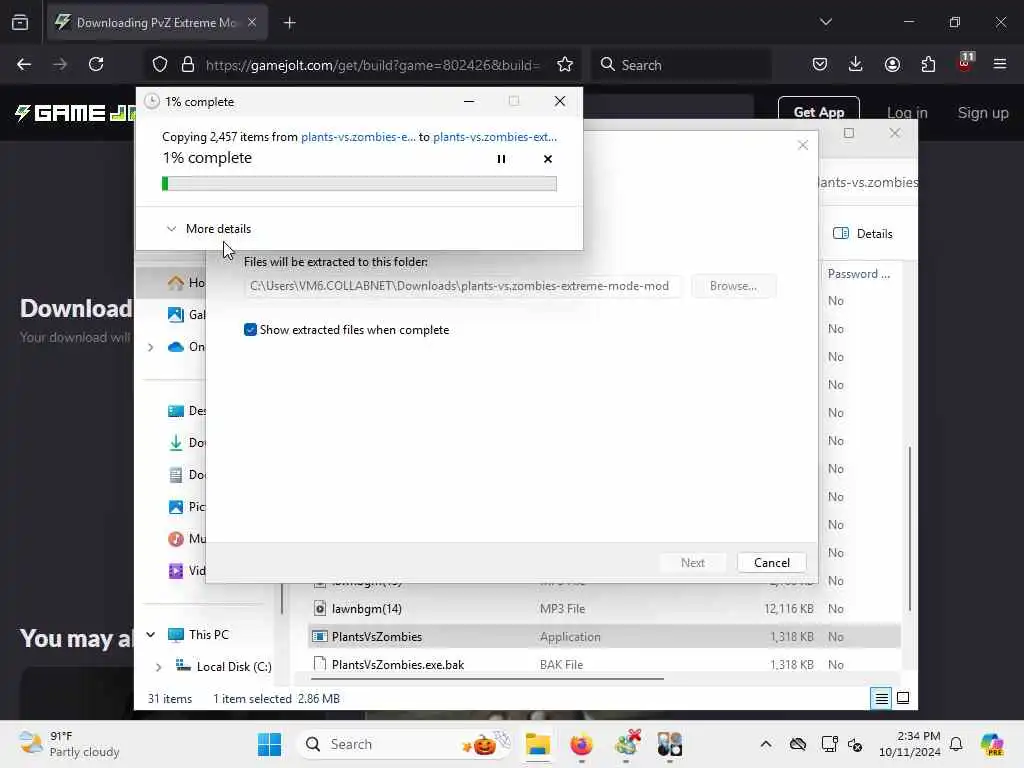Viewport: 1024px width, 768px height.
Task: Click the uBlock extension icon
Action: pos(965,63)
